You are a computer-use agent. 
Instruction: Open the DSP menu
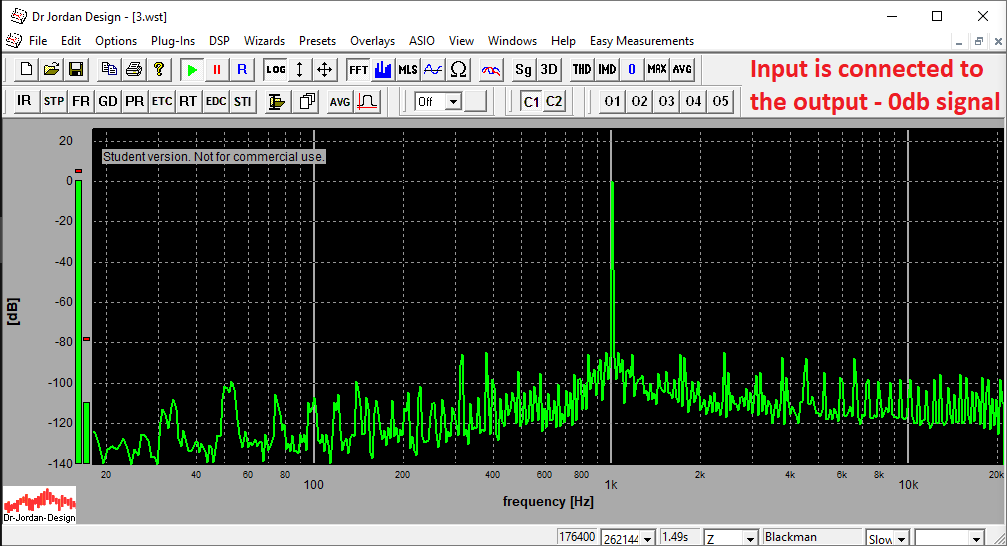pos(219,40)
